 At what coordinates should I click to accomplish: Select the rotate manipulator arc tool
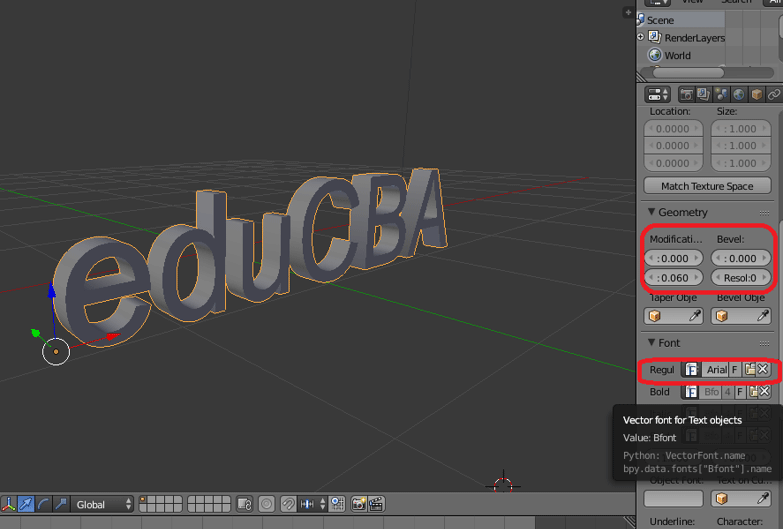pyautogui.click(x=43, y=505)
